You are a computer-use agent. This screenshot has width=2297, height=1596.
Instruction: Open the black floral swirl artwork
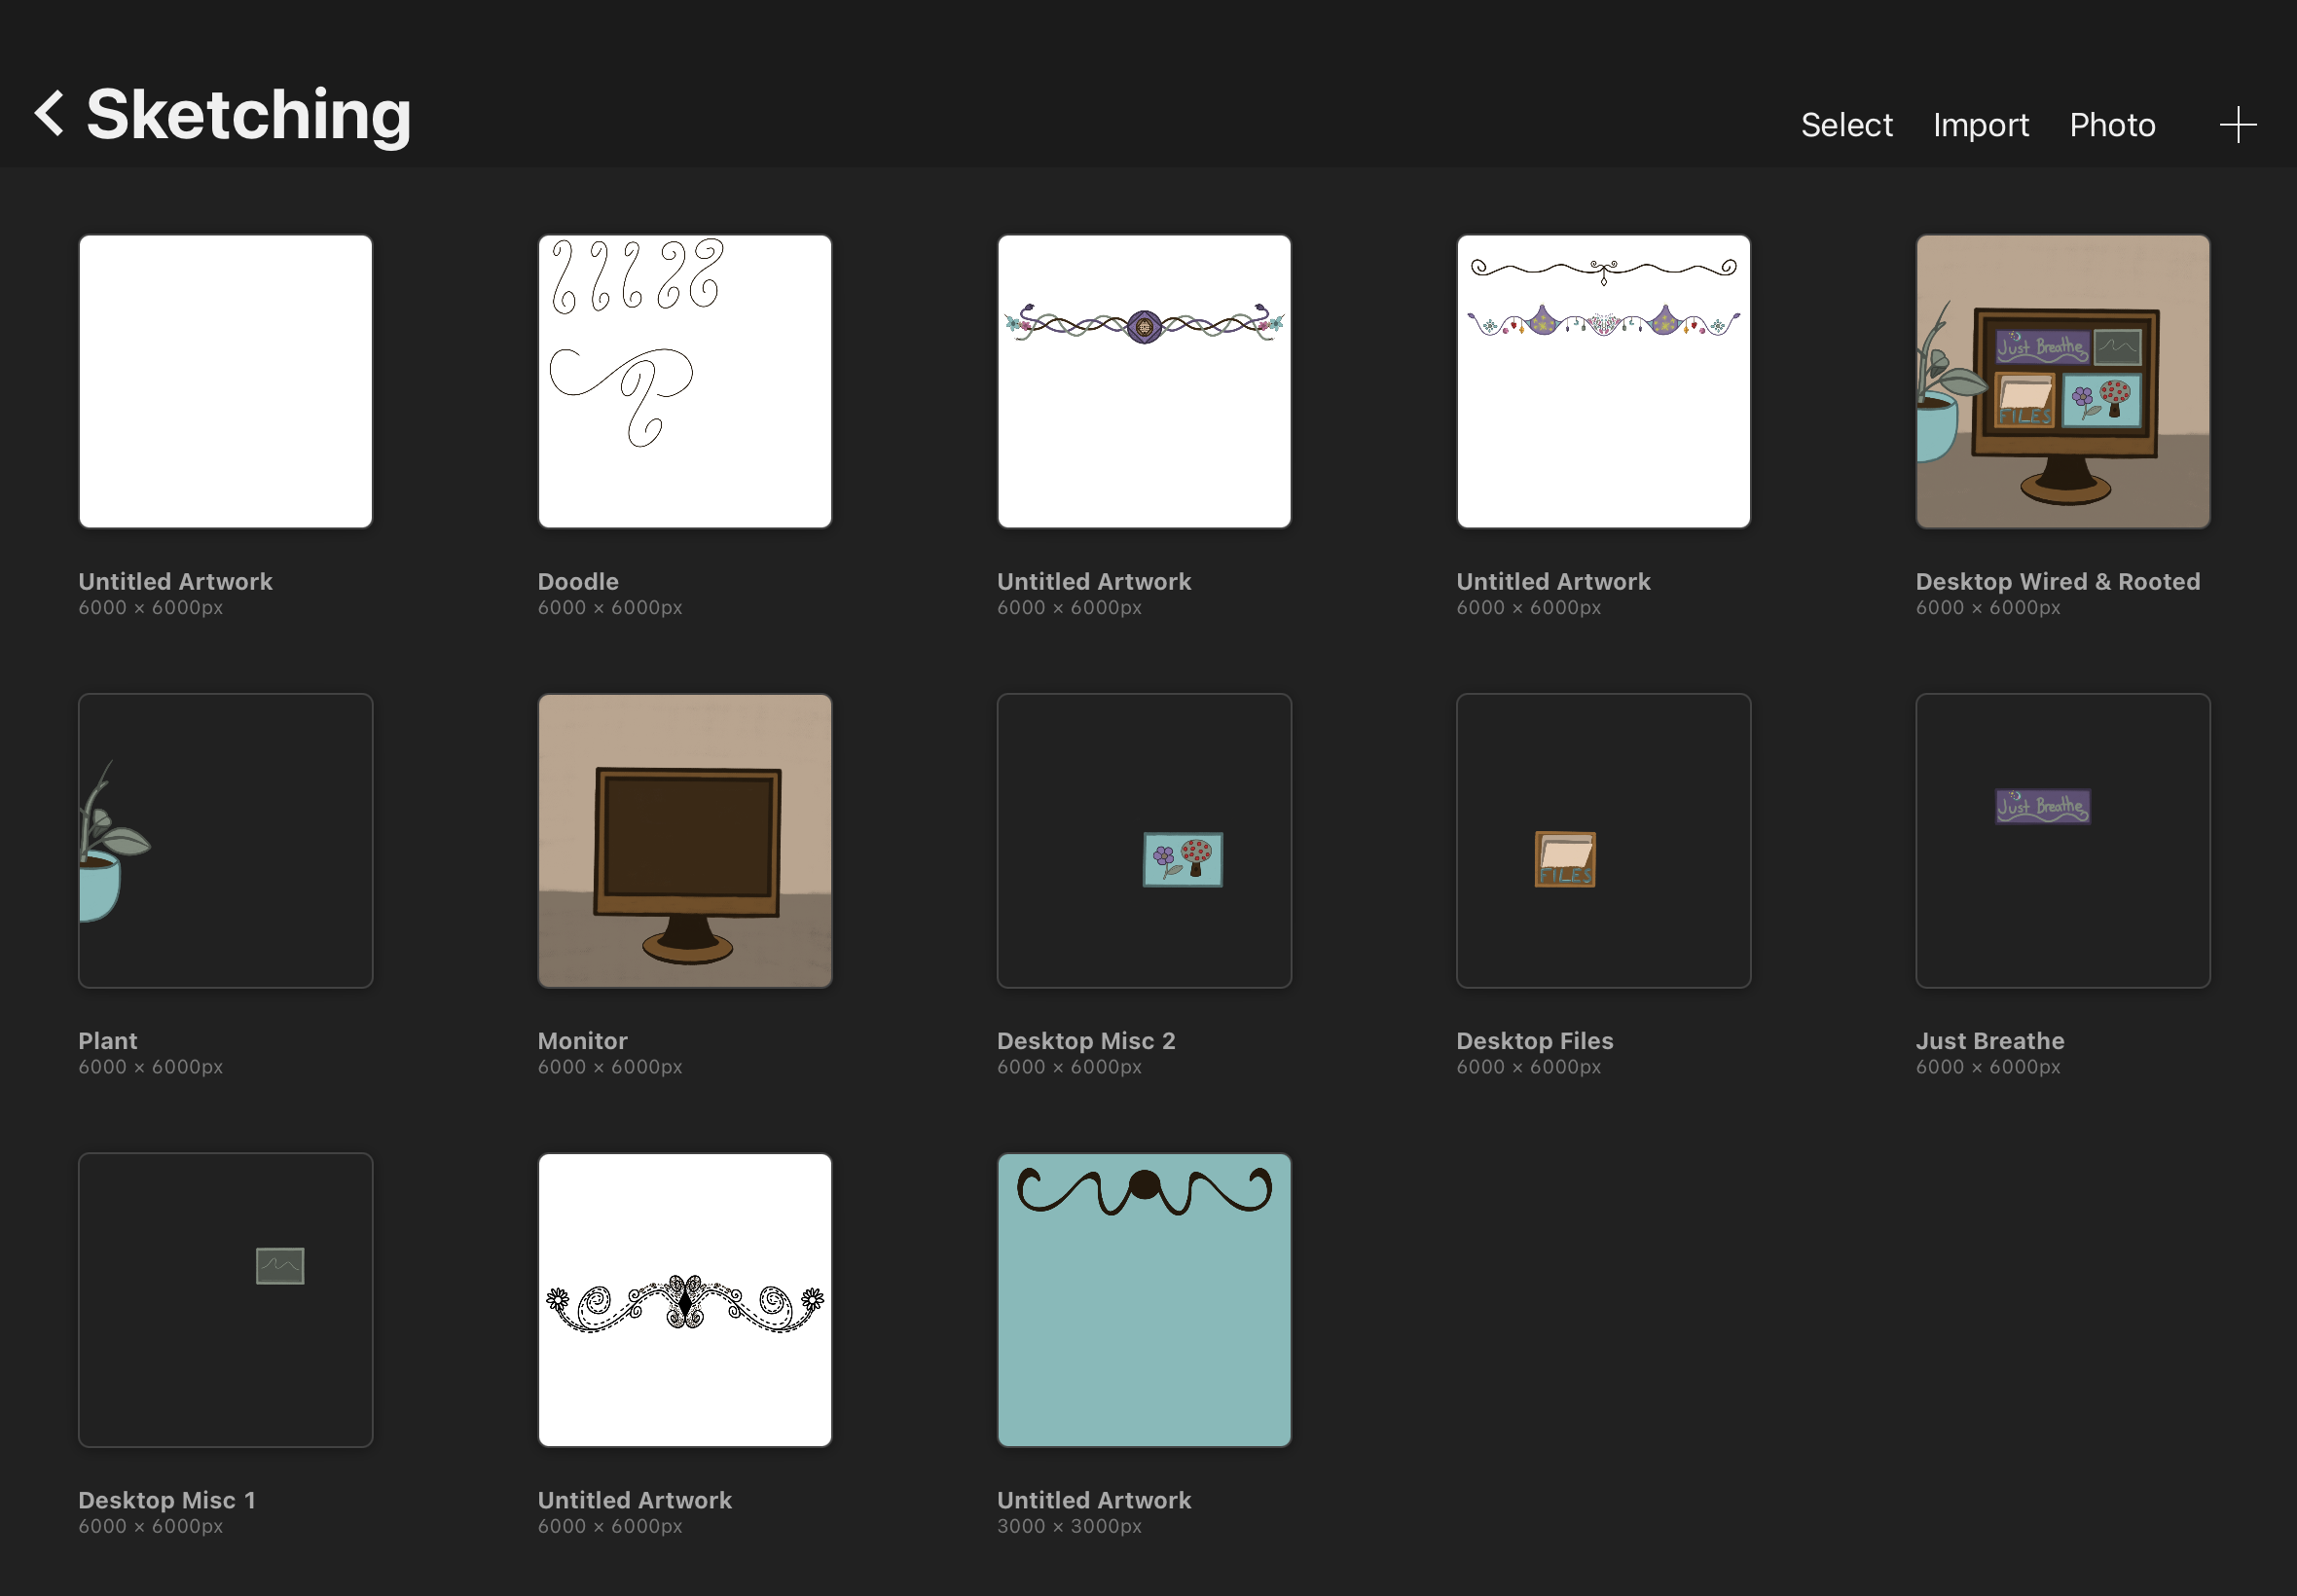684,1299
